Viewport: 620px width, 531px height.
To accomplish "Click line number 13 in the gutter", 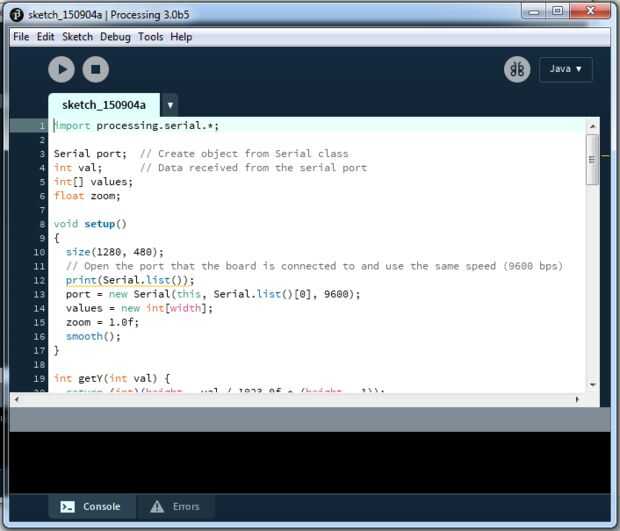I will [39, 294].
